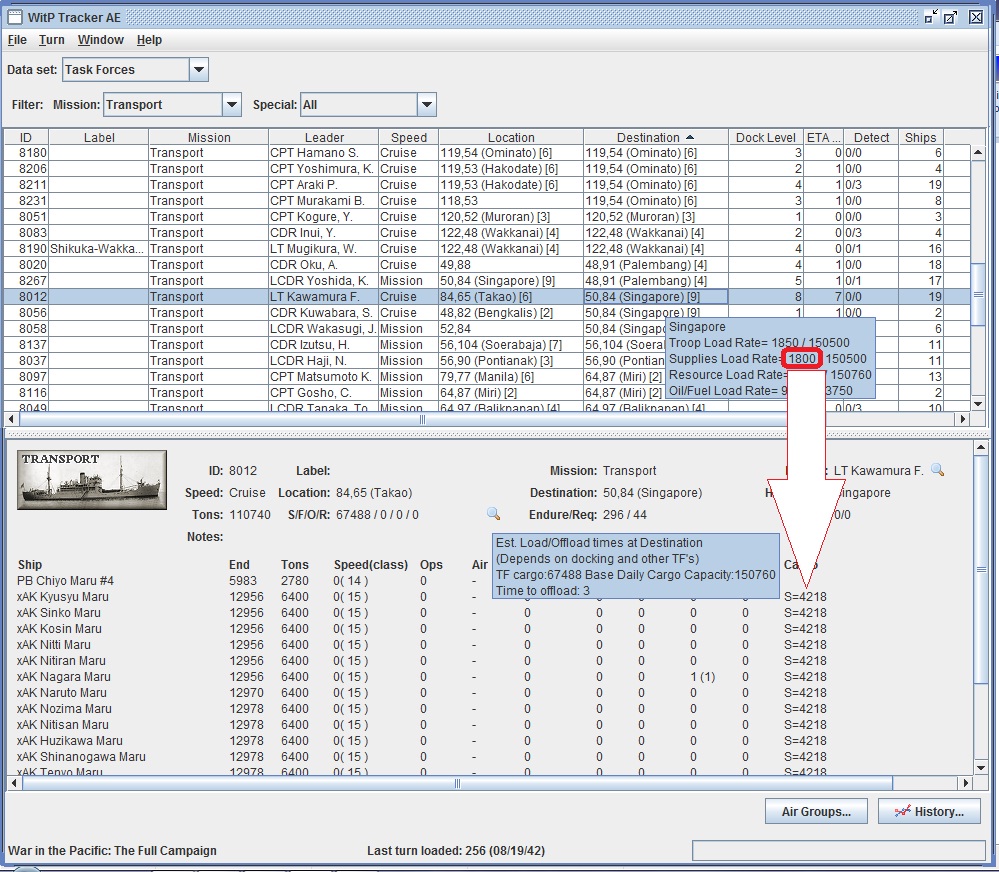Viewport: 999px width, 872px height.
Task: Click the magnifier icon next to S/F/O/R values
Action: [493, 514]
